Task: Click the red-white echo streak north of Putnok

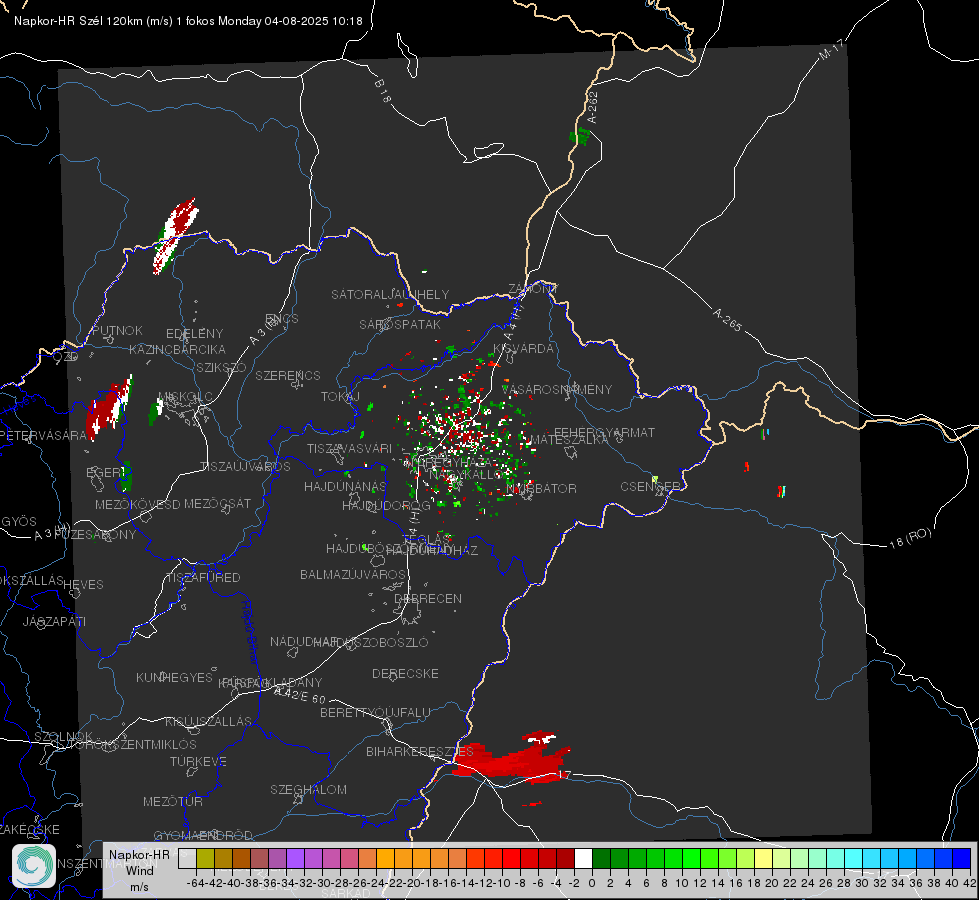Action: click(x=175, y=235)
